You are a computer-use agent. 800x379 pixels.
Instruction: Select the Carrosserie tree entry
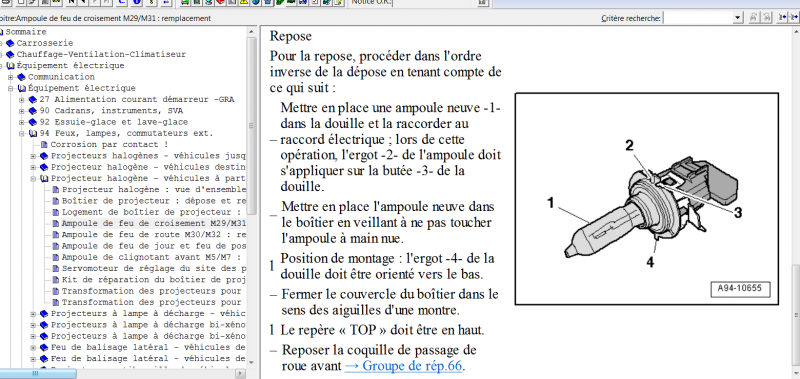coord(45,43)
